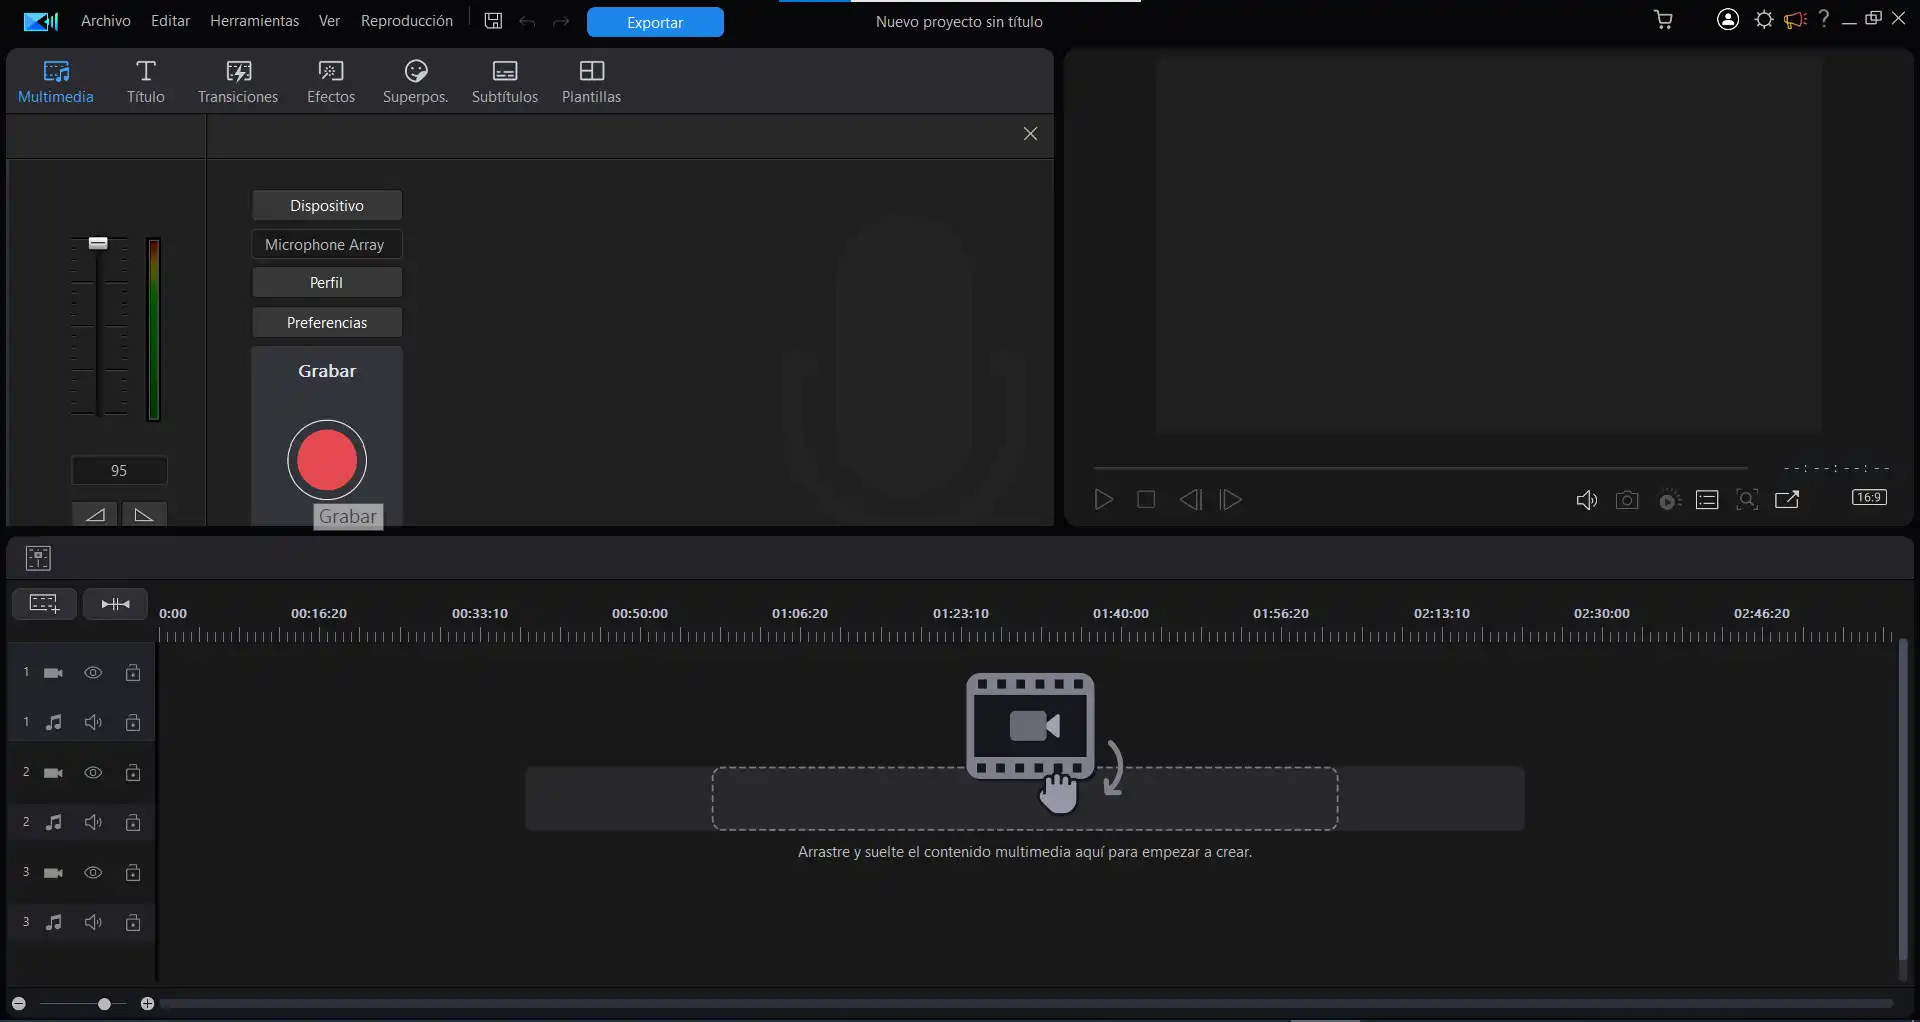Take a snapshot of the preview
Viewport: 1920px width, 1022px height.
tap(1627, 500)
